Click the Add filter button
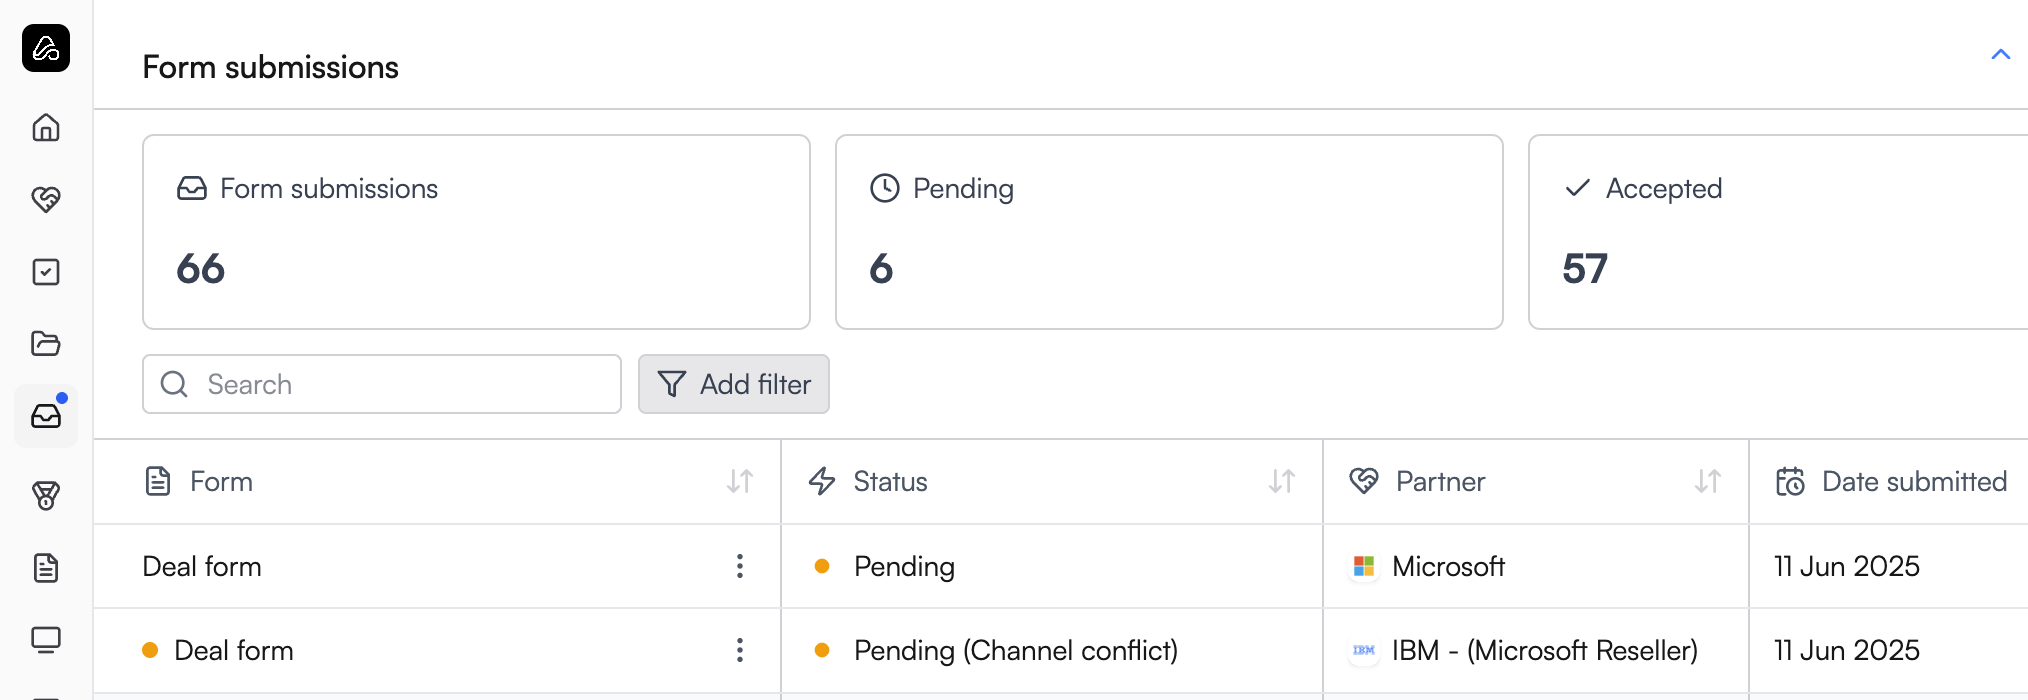2028x700 pixels. [734, 384]
